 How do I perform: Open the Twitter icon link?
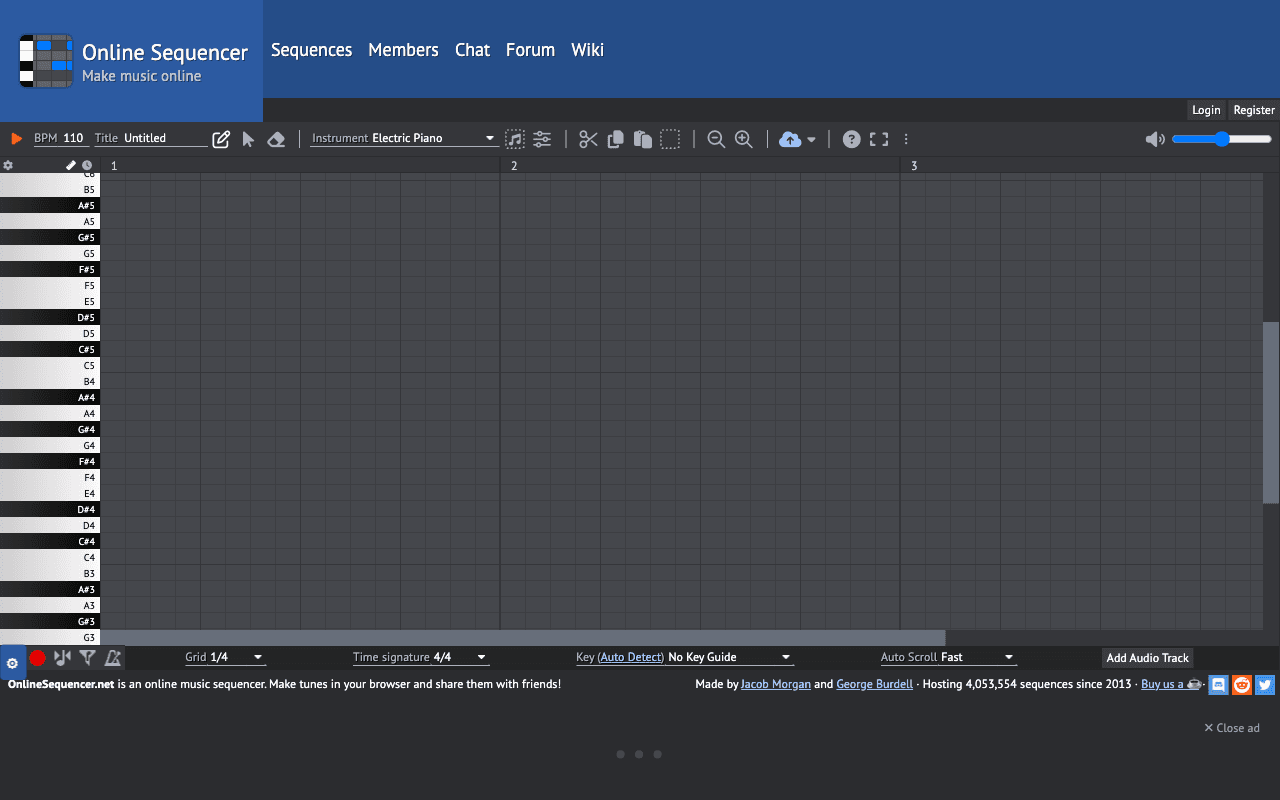coord(1265,685)
